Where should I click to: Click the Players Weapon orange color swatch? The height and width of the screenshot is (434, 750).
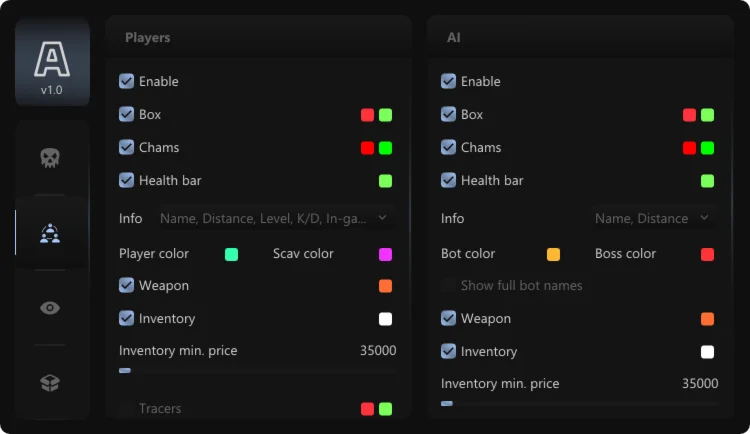(x=385, y=286)
